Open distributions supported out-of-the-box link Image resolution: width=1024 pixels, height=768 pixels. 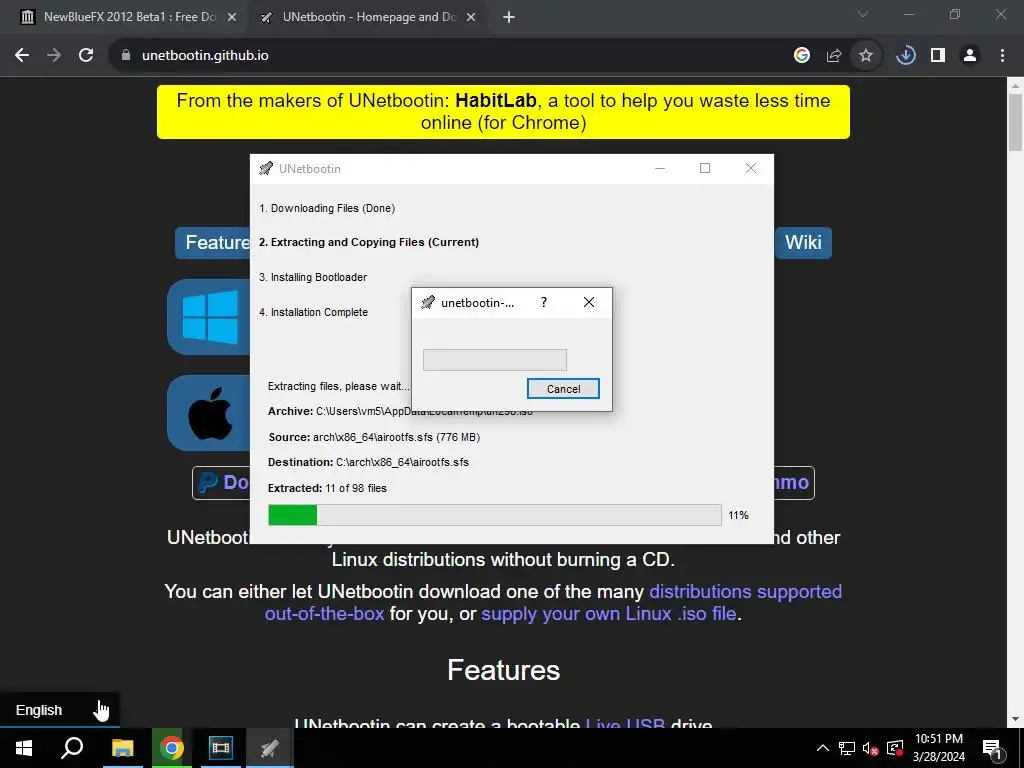[553, 602]
